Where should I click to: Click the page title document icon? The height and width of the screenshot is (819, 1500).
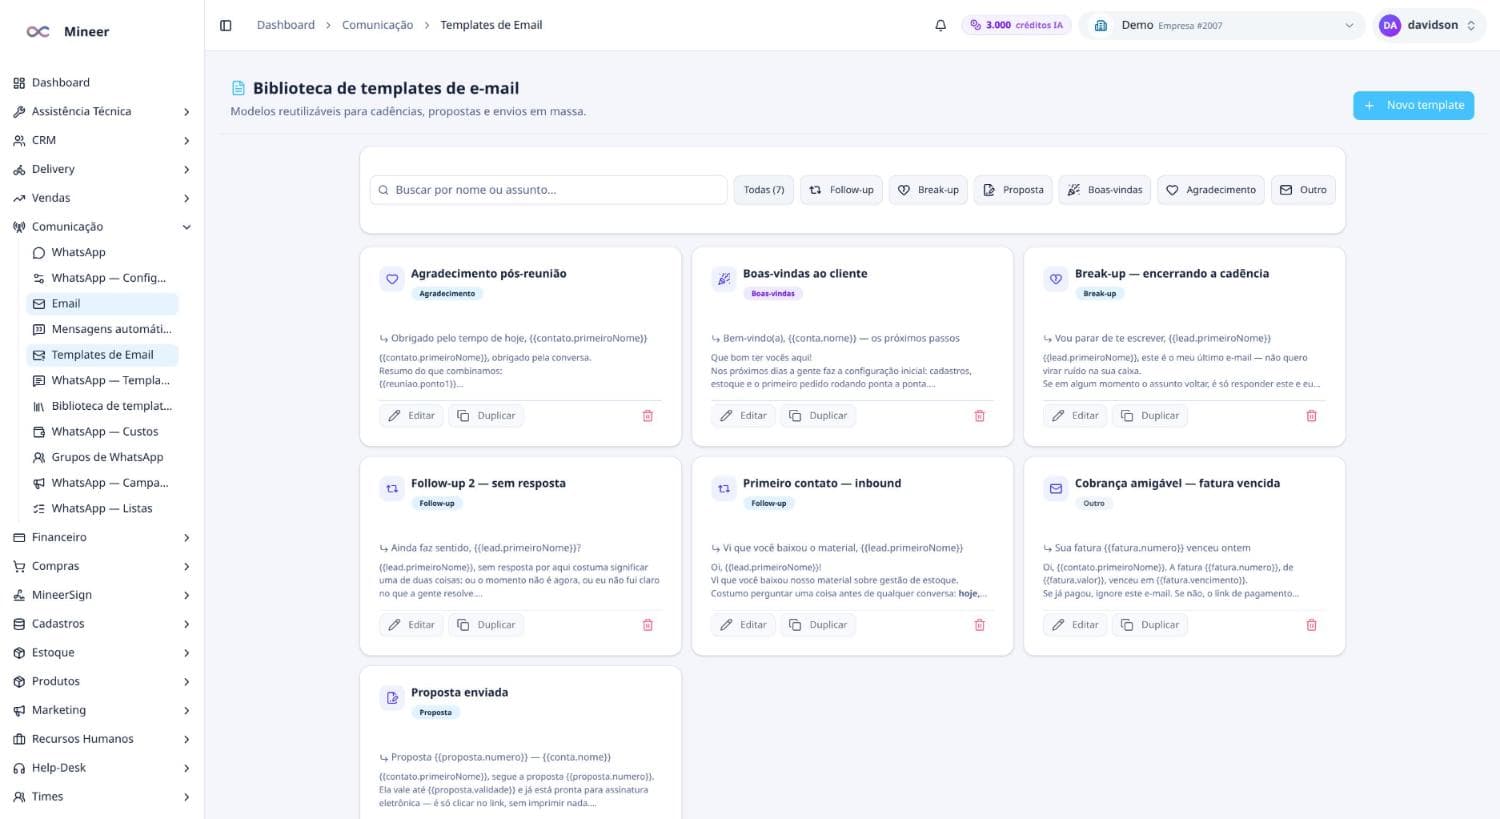[x=238, y=88]
